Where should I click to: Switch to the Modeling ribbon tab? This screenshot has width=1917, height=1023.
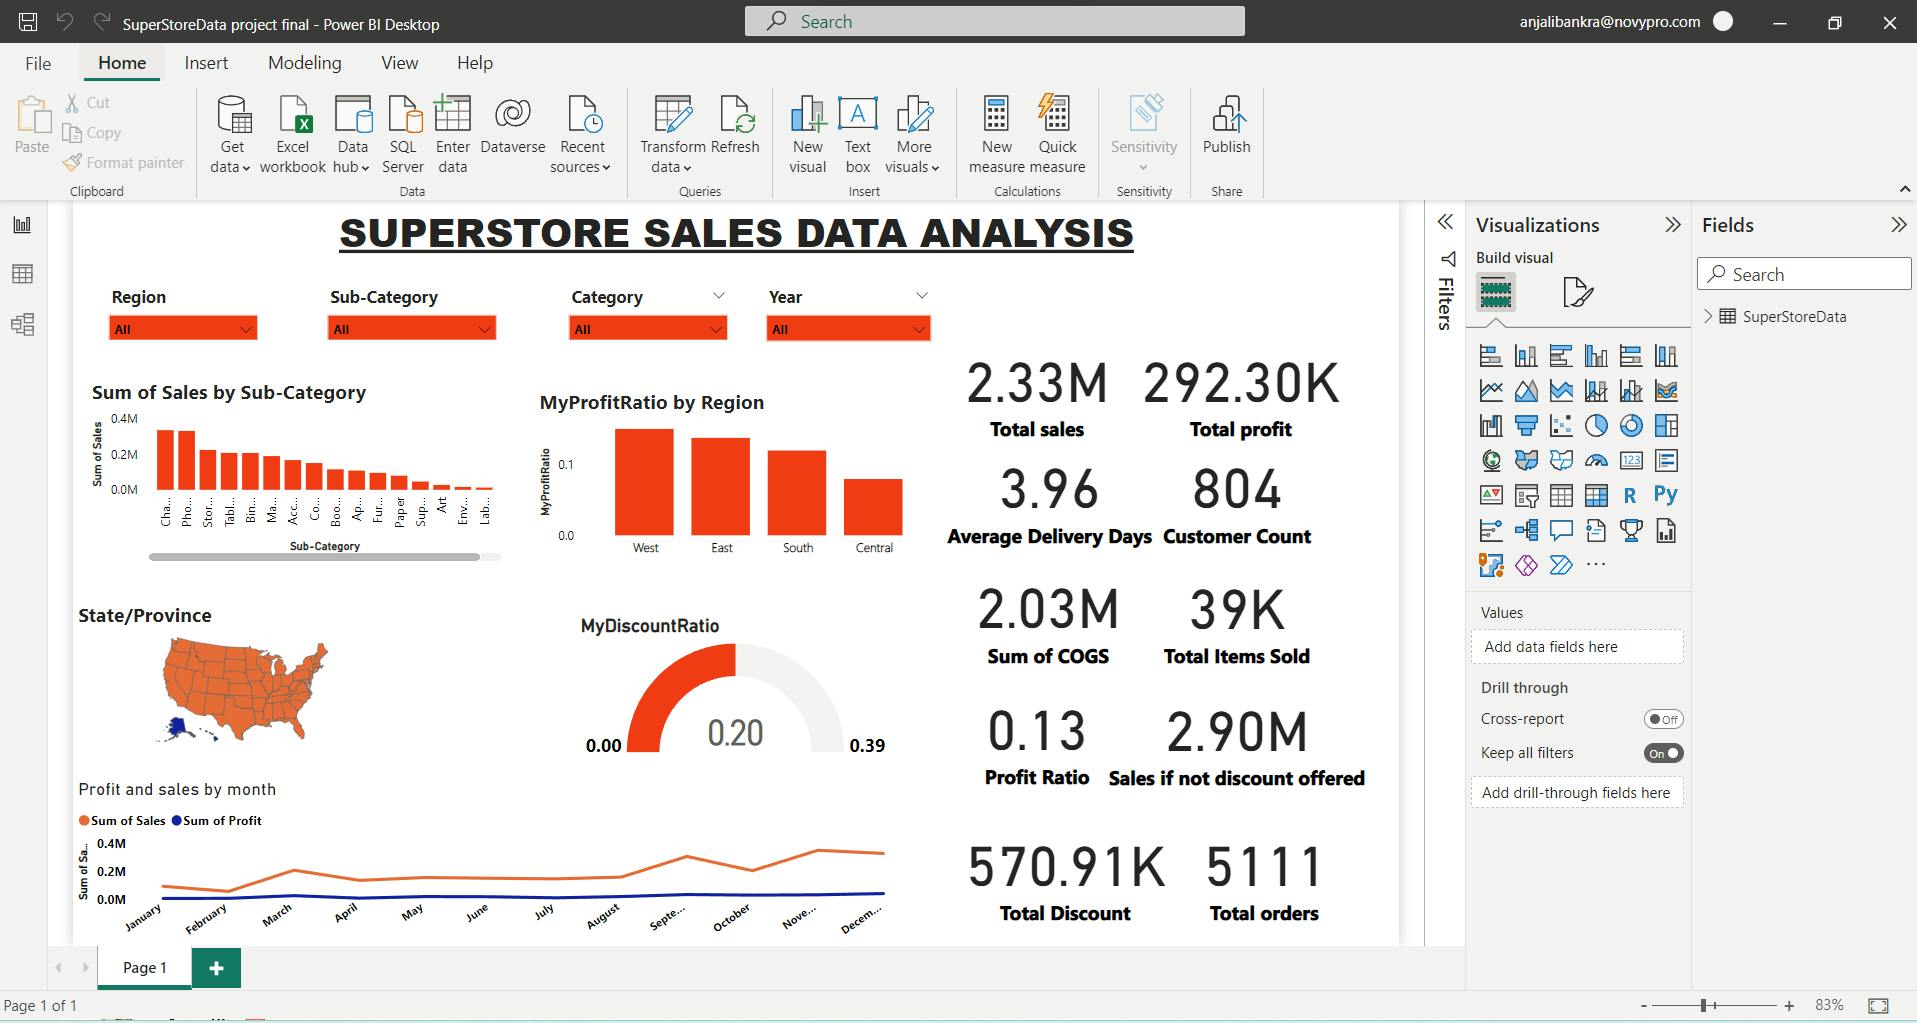(303, 62)
